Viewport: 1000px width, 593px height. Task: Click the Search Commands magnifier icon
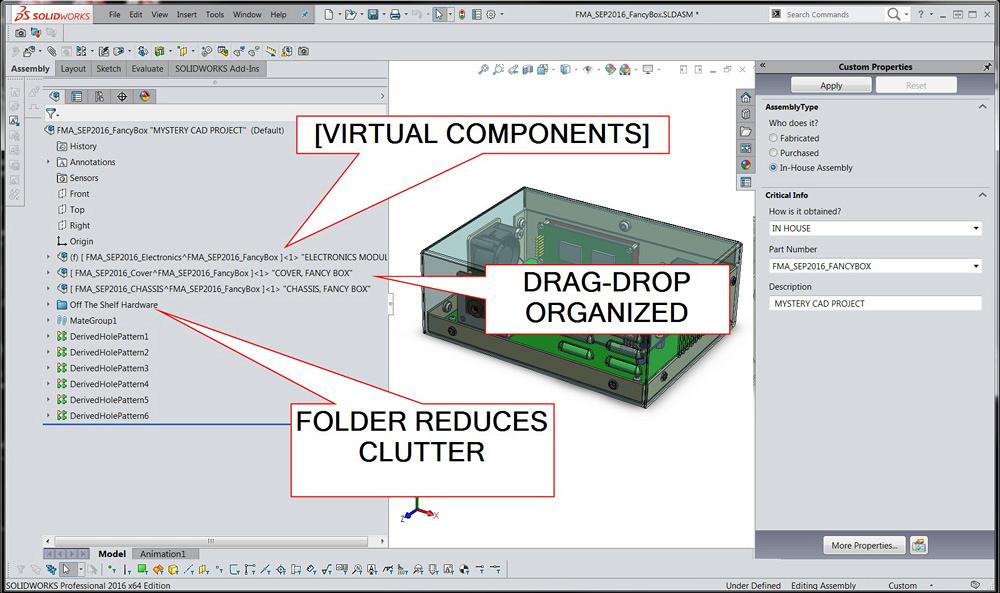coord(894,14)
